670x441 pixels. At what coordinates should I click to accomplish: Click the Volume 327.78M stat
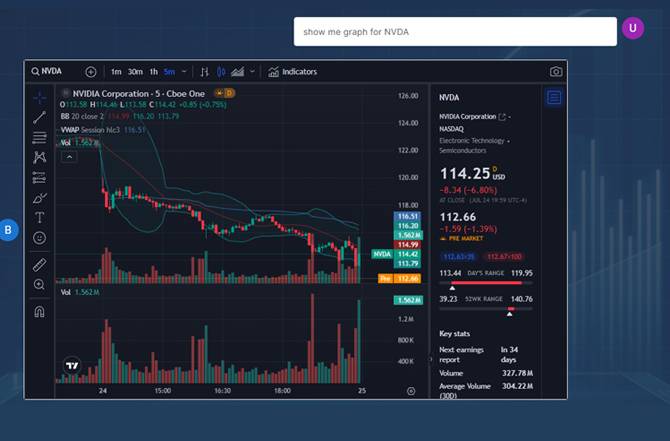(486, 373)
